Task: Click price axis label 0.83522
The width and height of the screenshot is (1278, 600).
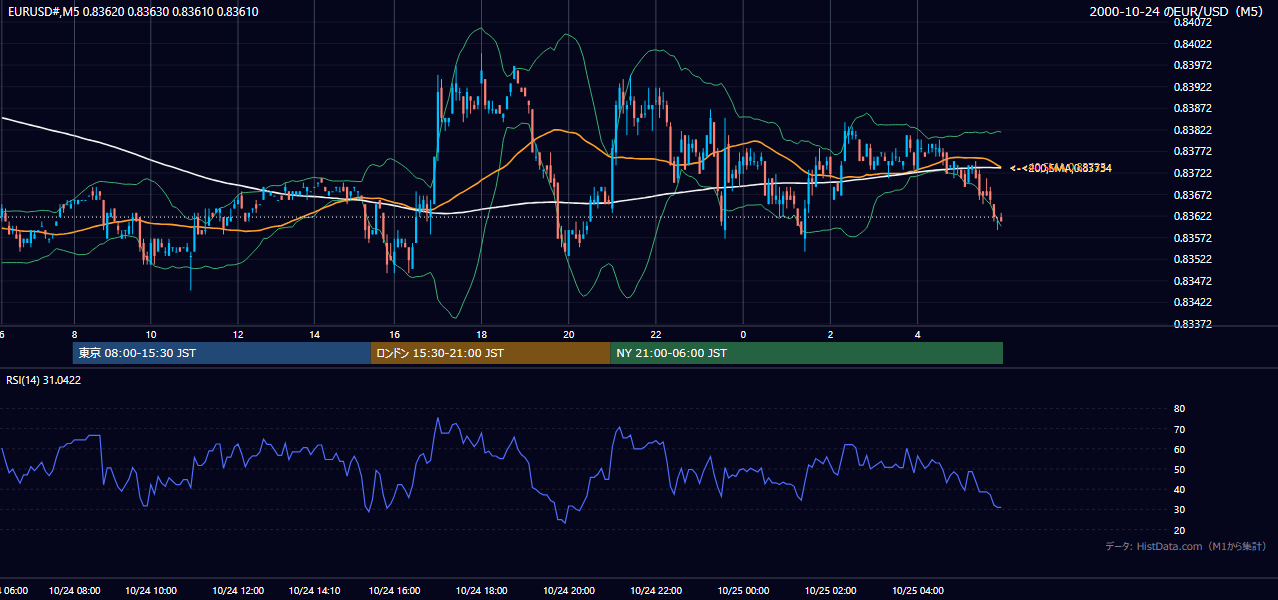Action: coord(1192,259)
